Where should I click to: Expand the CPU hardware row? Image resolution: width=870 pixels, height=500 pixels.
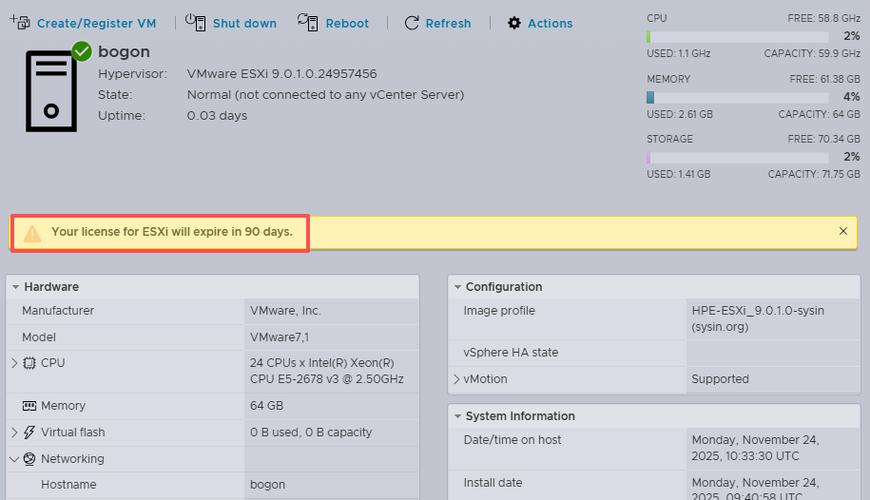tap(14, 363)
